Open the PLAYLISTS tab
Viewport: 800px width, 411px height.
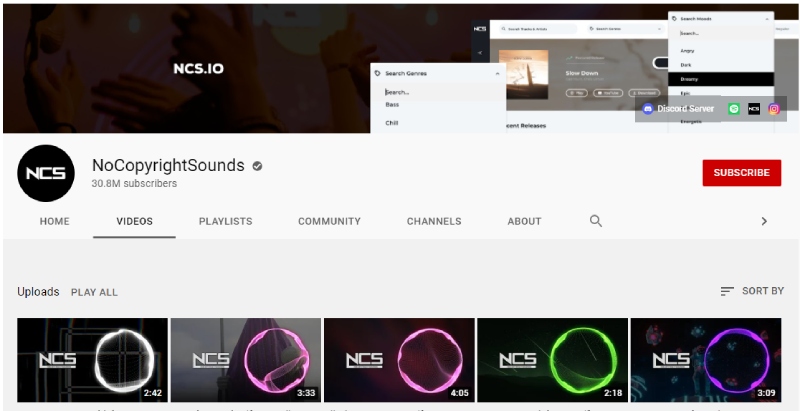point(225,221)
